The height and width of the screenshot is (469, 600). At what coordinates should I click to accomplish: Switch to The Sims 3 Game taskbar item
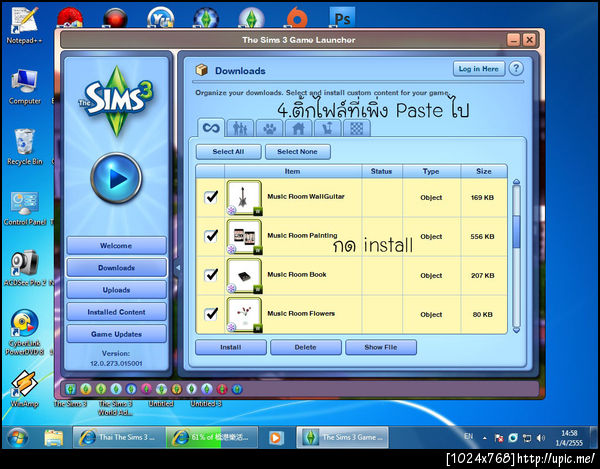point(342,437)
